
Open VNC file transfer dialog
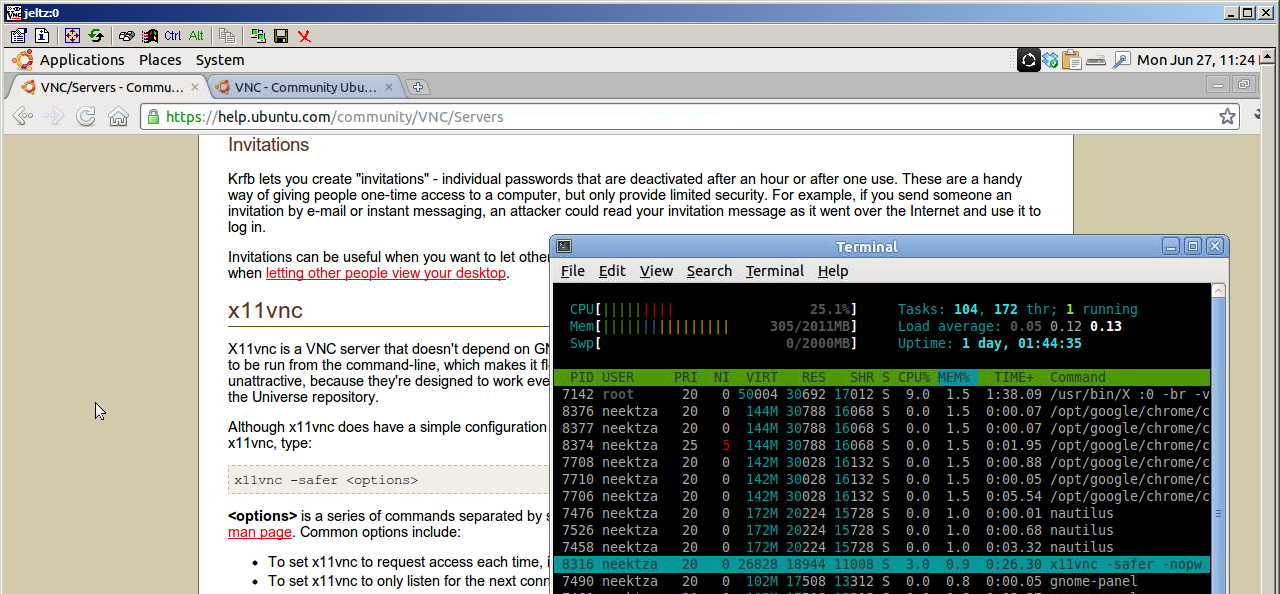(227, 35)
